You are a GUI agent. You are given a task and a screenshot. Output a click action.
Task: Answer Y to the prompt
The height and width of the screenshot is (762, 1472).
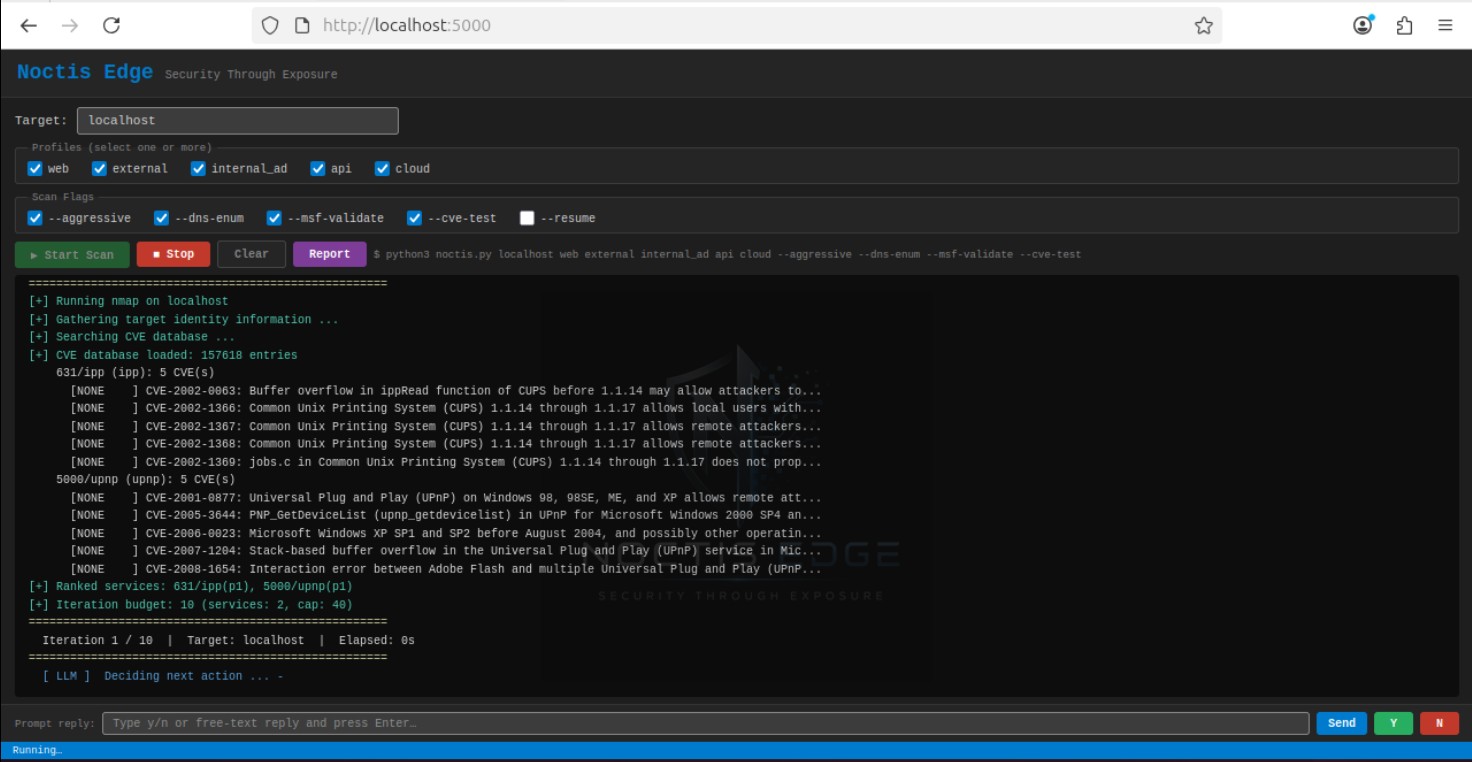click(1394, 723)
